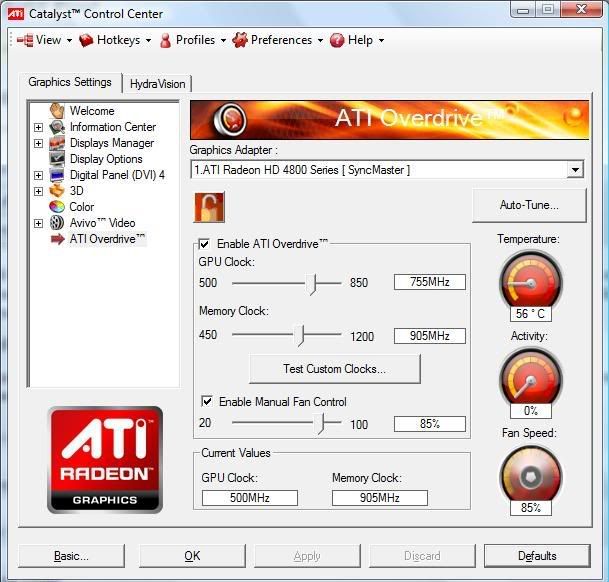Click the Preferences gear icon
The height and width of the screenshot is (582, 609).
point(240,40)
